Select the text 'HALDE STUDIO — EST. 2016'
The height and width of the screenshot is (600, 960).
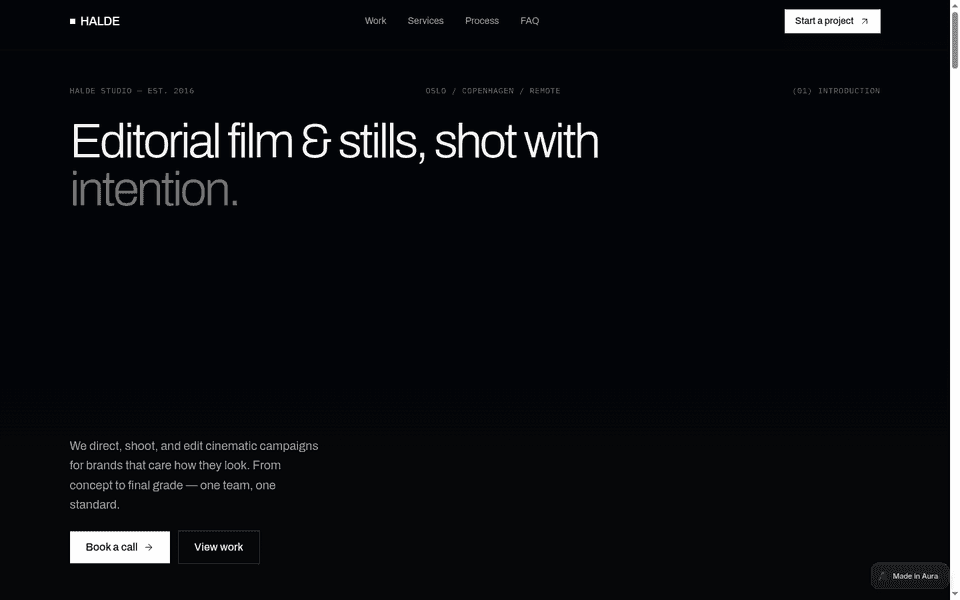pyautogui.click(x=132, y=91)
